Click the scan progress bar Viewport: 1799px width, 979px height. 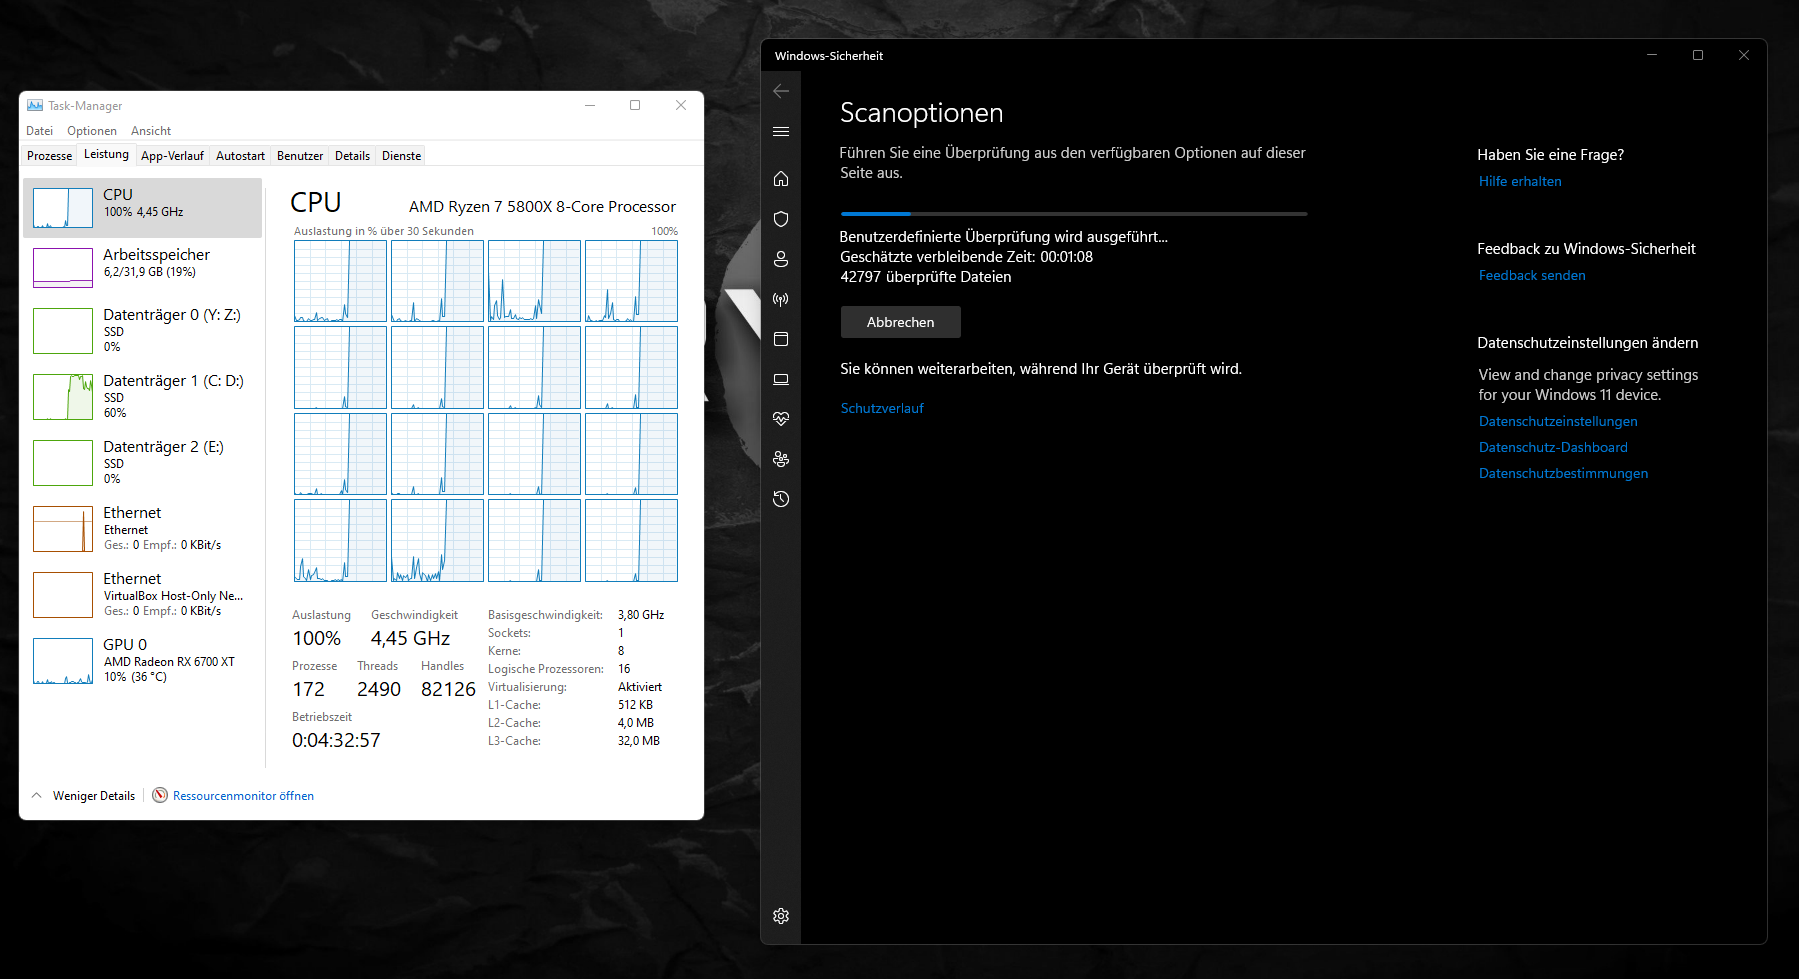(x=1074, y=213)
